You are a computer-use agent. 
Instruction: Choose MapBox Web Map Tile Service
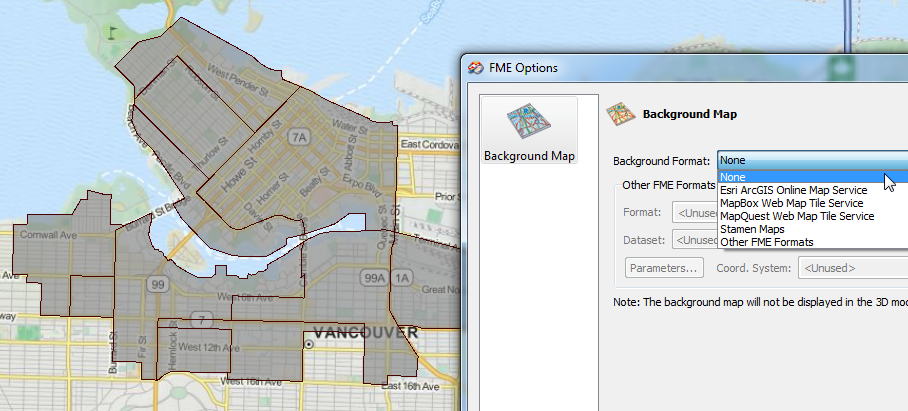[792, 203]
